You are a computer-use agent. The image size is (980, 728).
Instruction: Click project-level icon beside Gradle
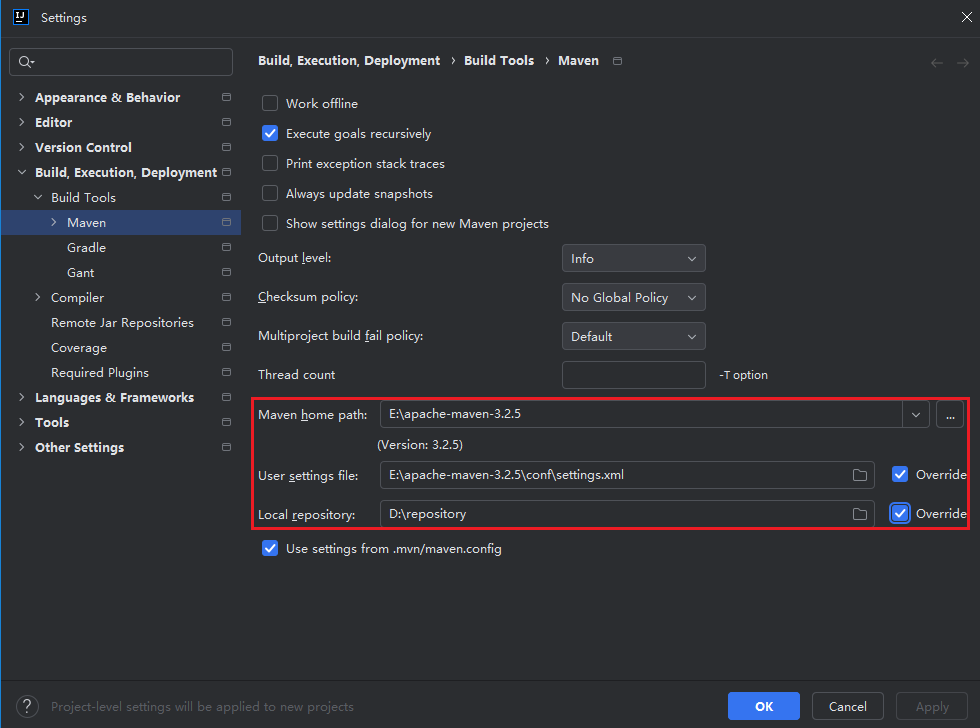(226, 247)
